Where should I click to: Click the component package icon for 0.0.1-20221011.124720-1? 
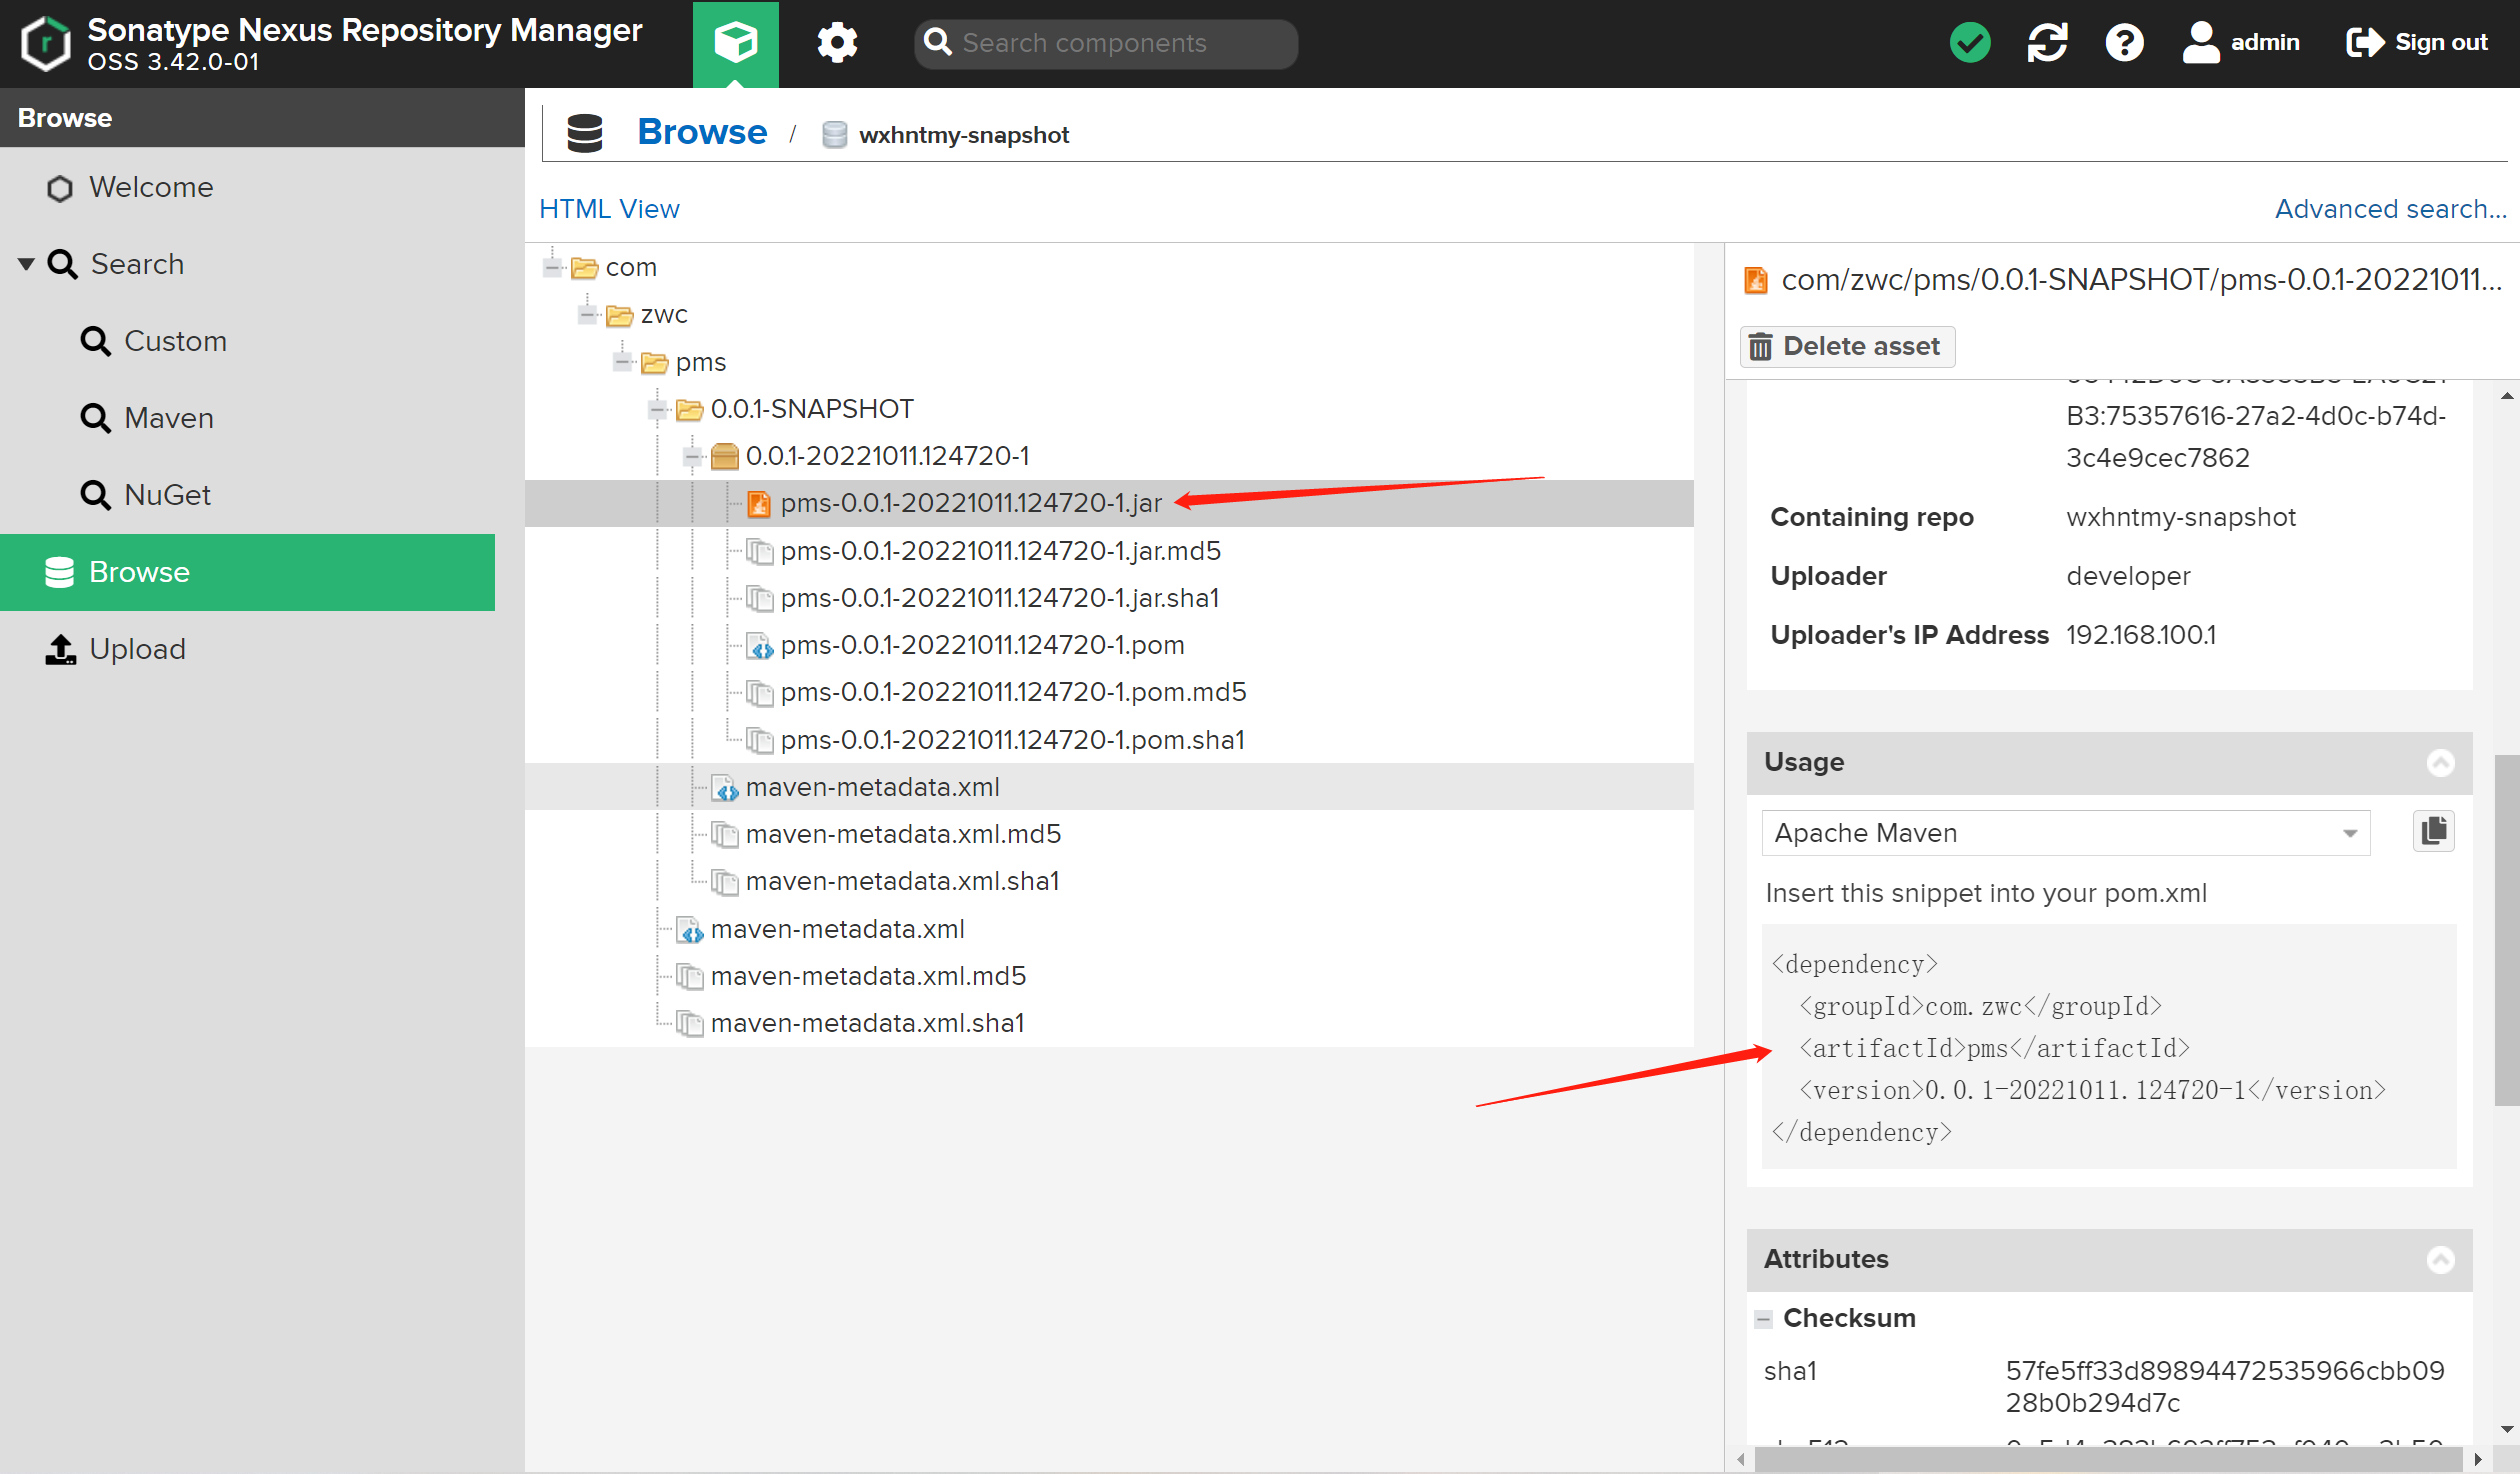coord(724,457)
